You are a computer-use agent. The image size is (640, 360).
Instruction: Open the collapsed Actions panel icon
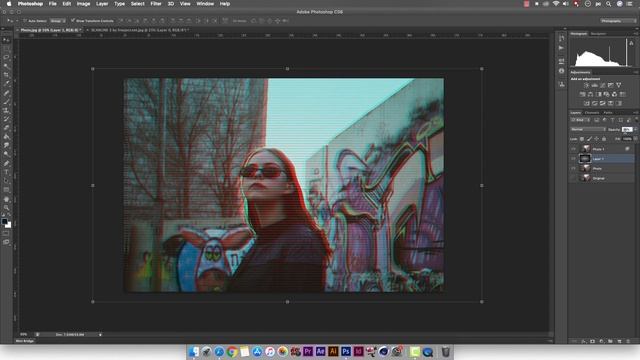coord(562,48)
